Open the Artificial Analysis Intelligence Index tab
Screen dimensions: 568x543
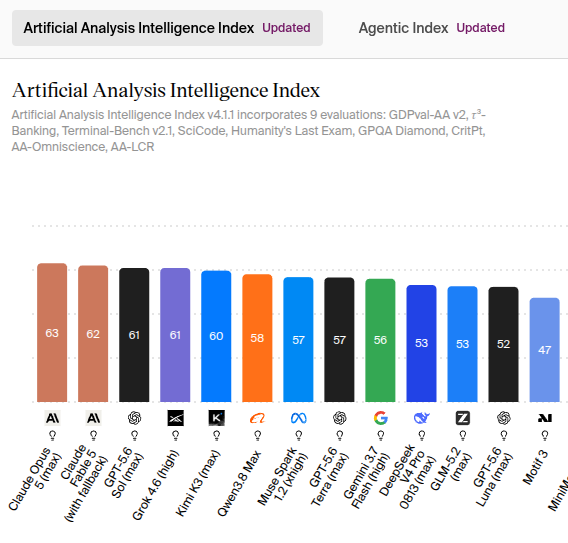pyautogui.click(x=167, y=28)
